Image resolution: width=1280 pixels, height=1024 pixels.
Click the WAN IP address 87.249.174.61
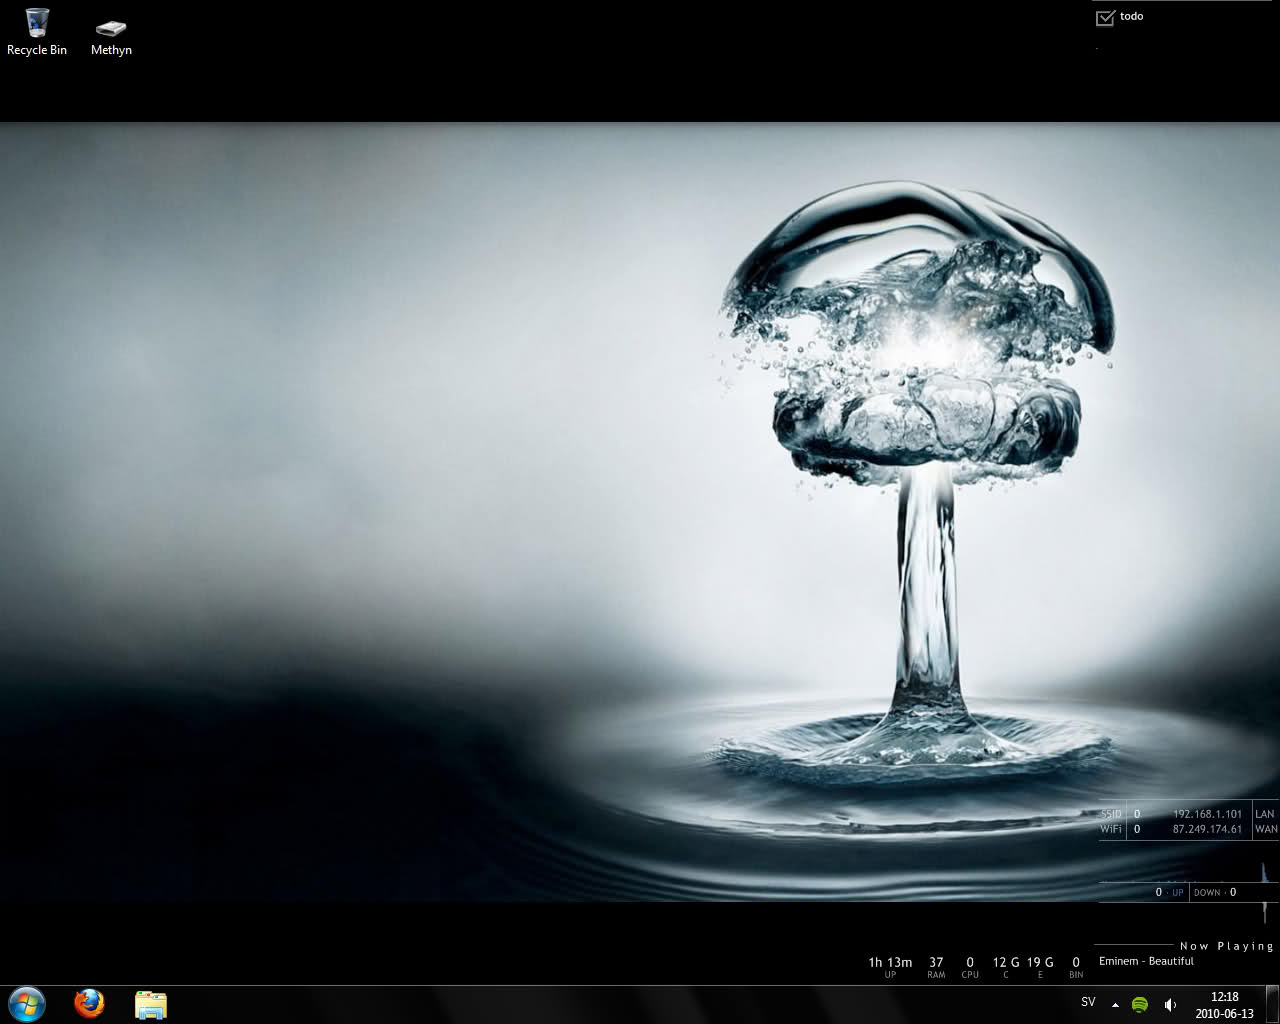pyautogui.click(x=1207, y=829)
